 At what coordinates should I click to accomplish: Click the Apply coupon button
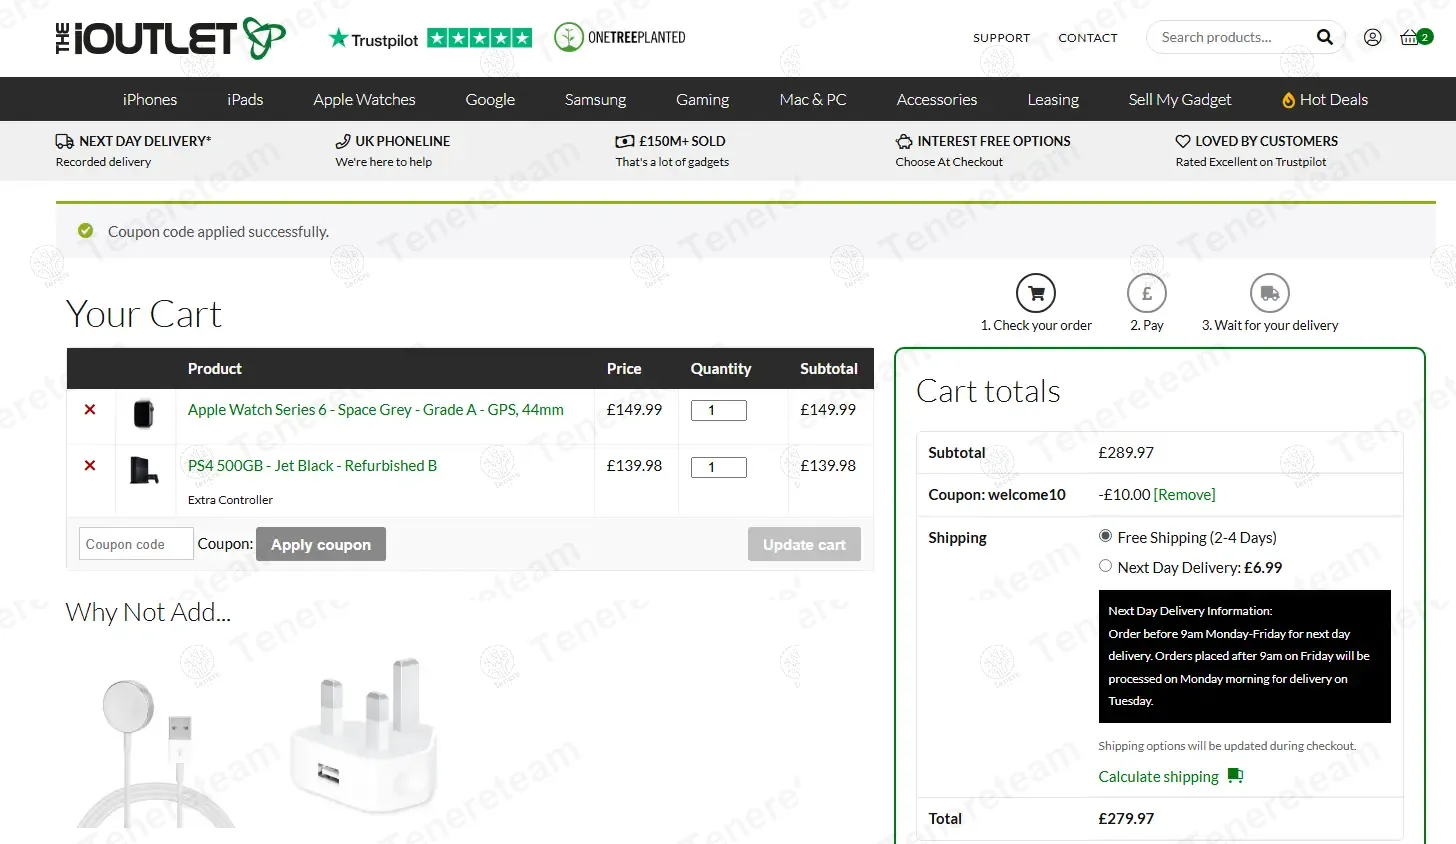pyautogui.click(x=321, y=544)
